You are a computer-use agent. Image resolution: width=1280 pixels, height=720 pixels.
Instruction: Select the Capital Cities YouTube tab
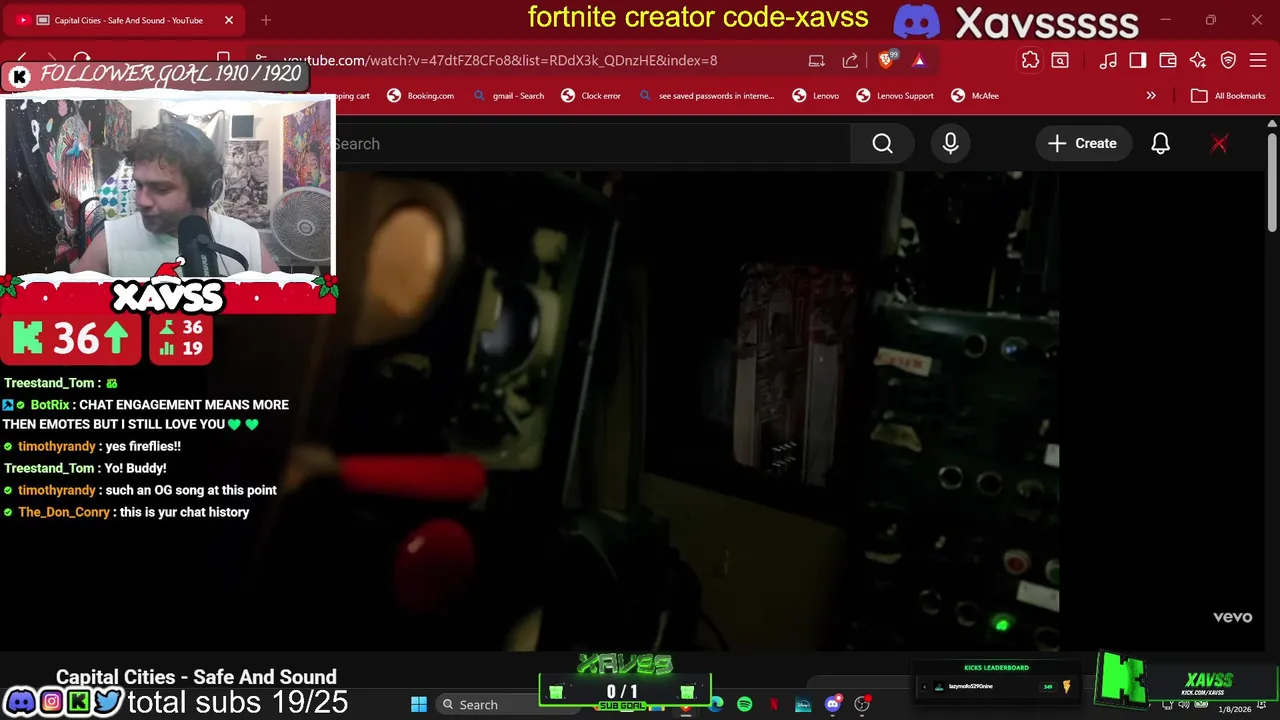point(126,20)
